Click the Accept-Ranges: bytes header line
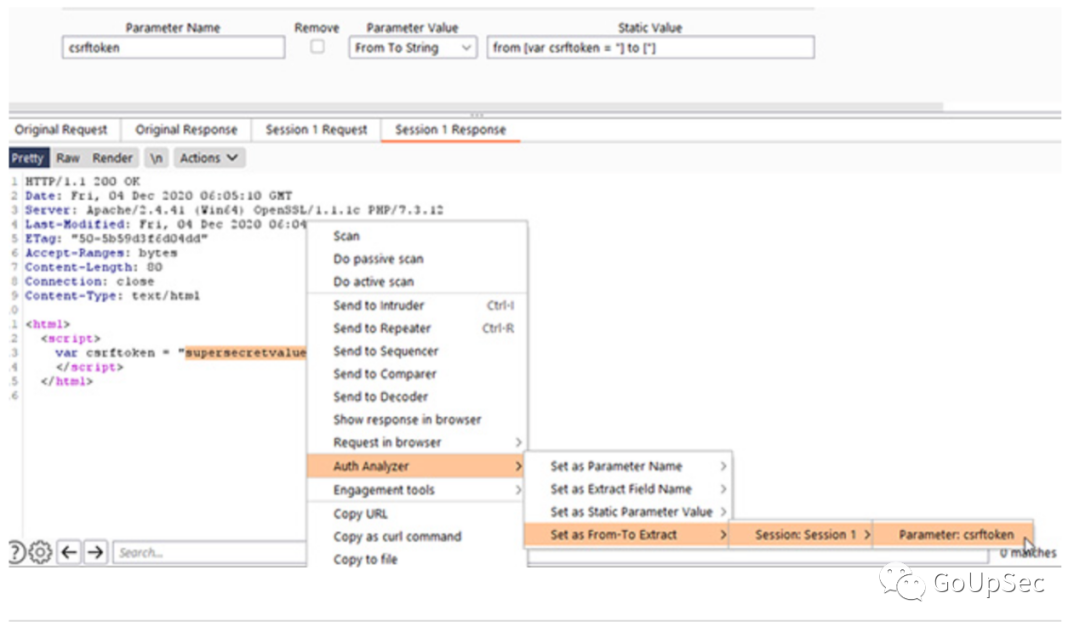This screenshot has height=633, width=1080. point(101,253)
